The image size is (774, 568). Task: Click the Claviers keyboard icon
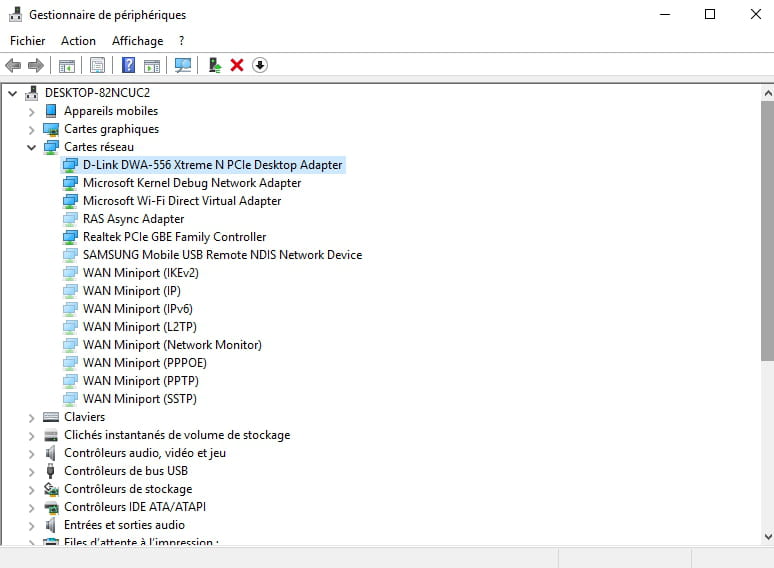point(51,417)
